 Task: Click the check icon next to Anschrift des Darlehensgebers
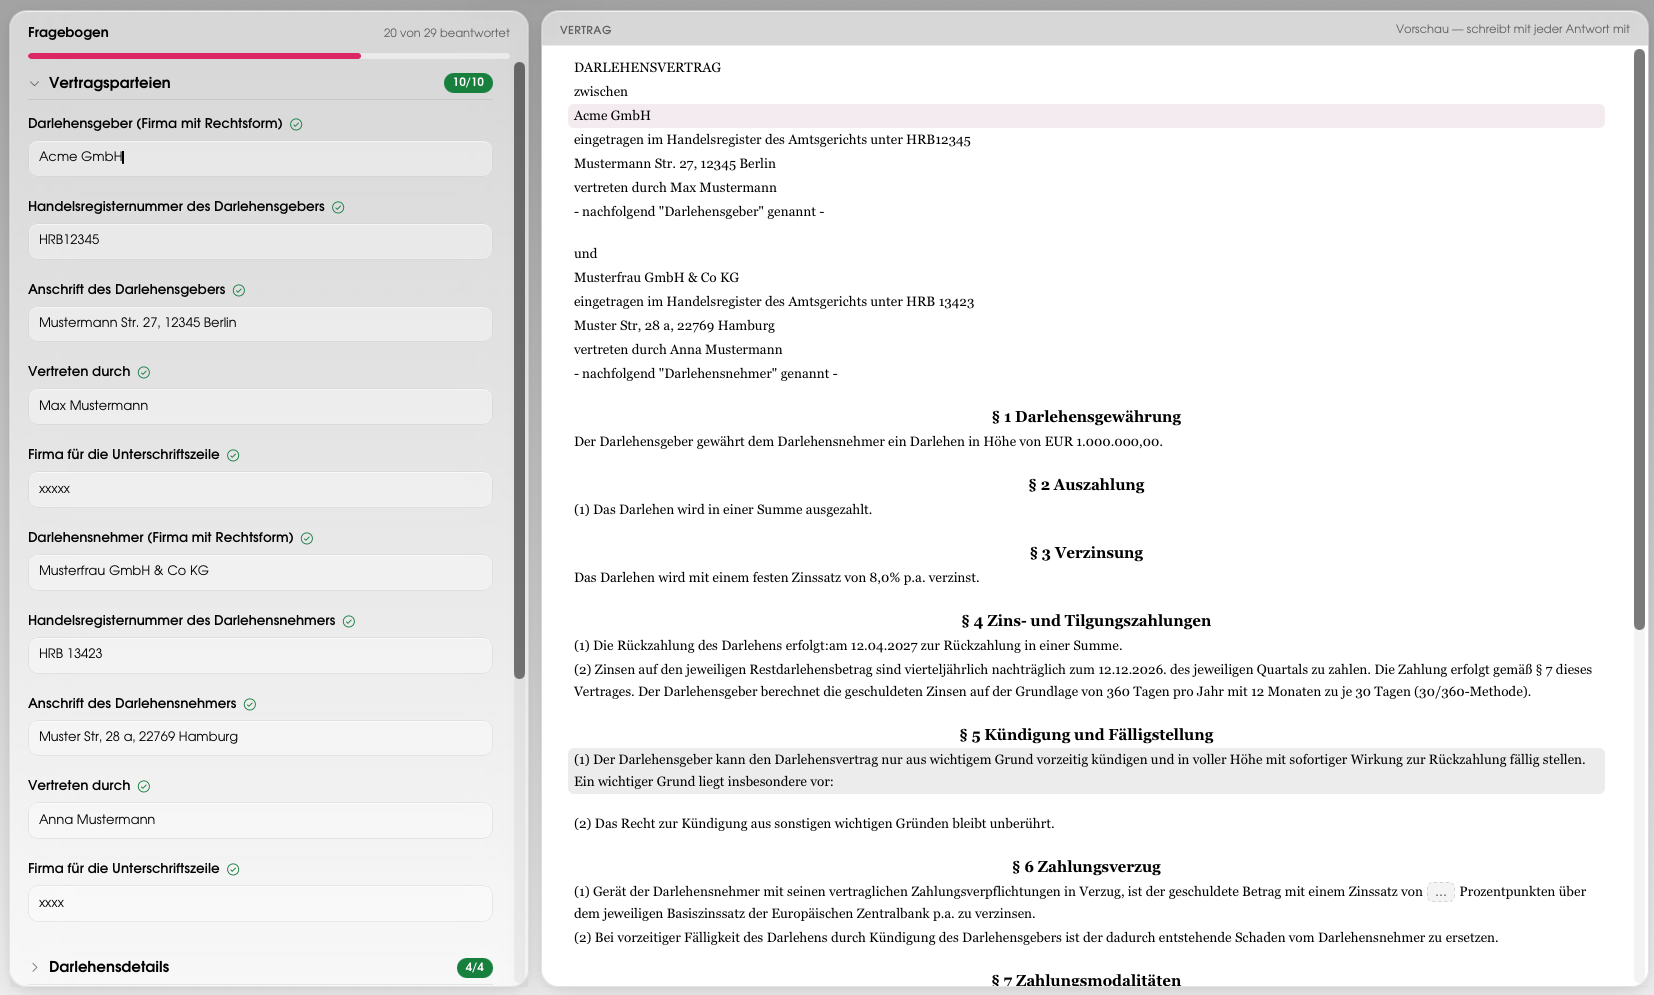(239, 290)
